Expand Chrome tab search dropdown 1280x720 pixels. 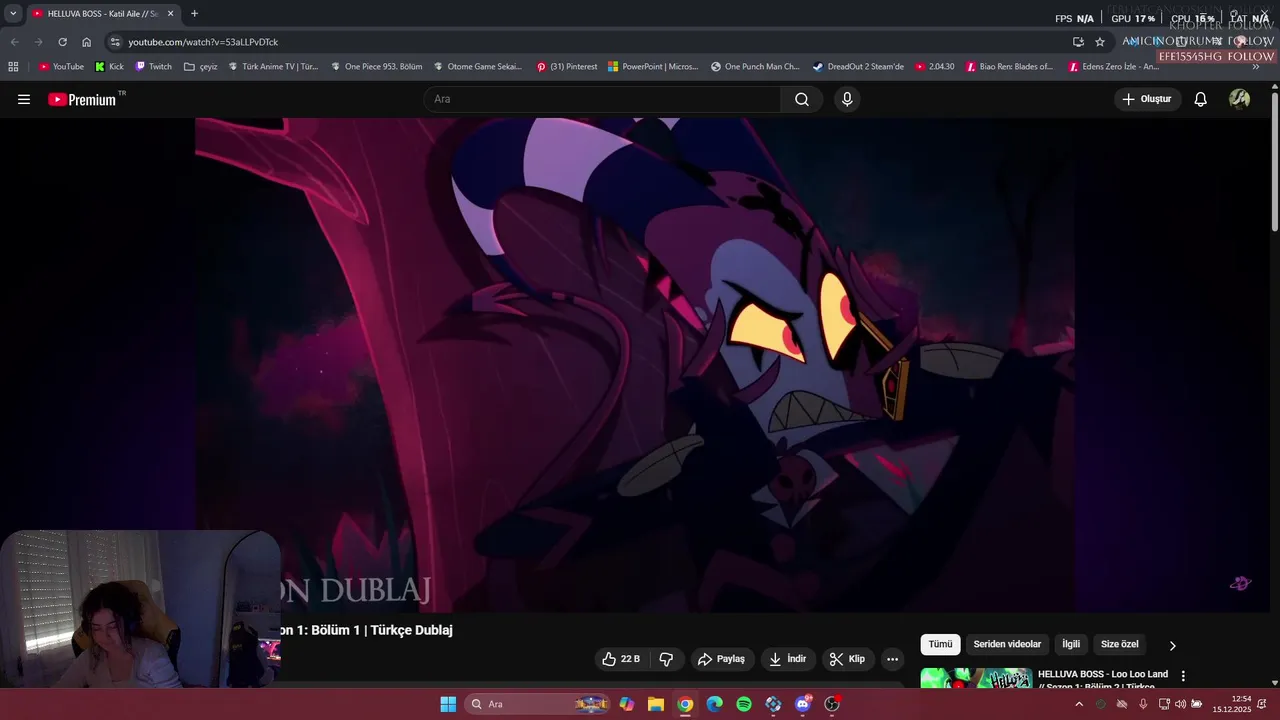tap(13, 13)
